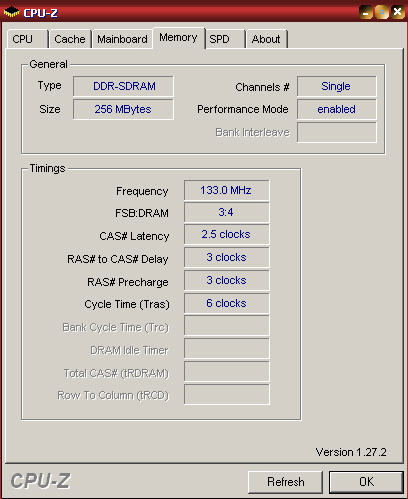Select the 256 MBytes size value

click(x=123, y=109)
